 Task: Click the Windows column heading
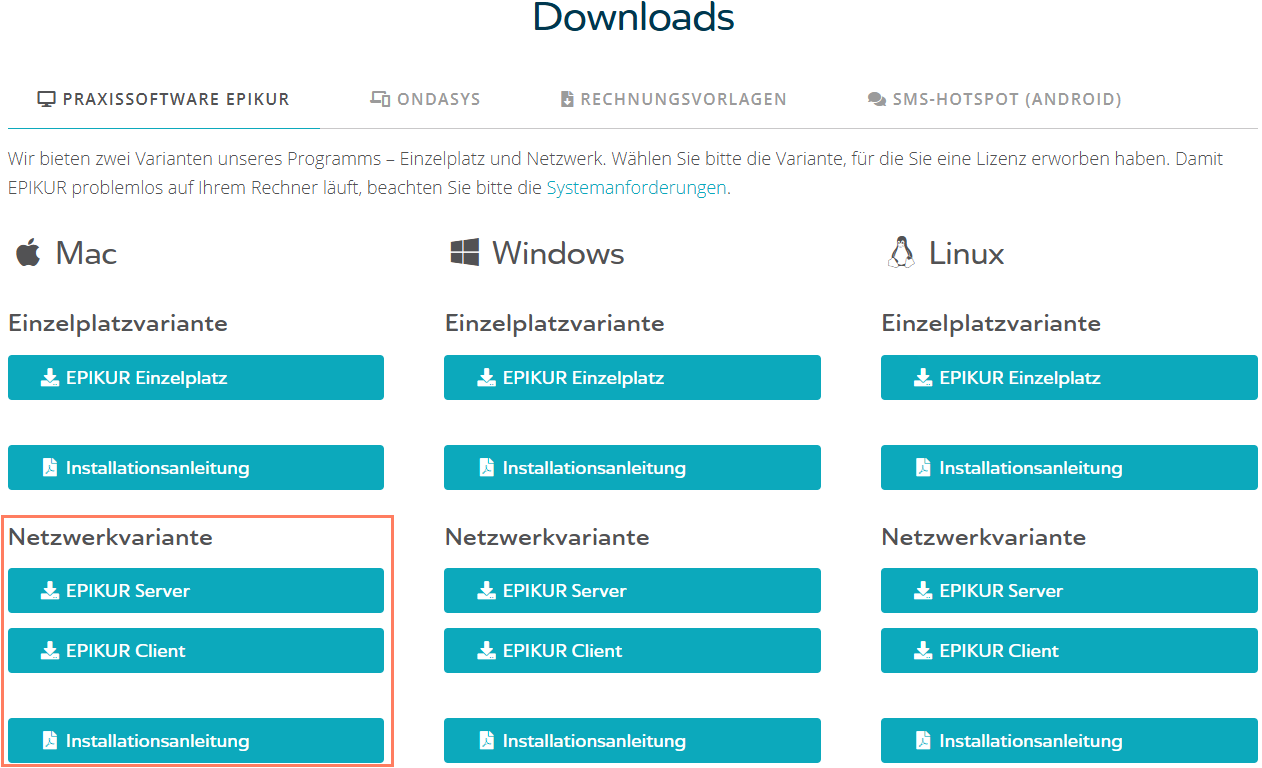[x=558, y=253]
